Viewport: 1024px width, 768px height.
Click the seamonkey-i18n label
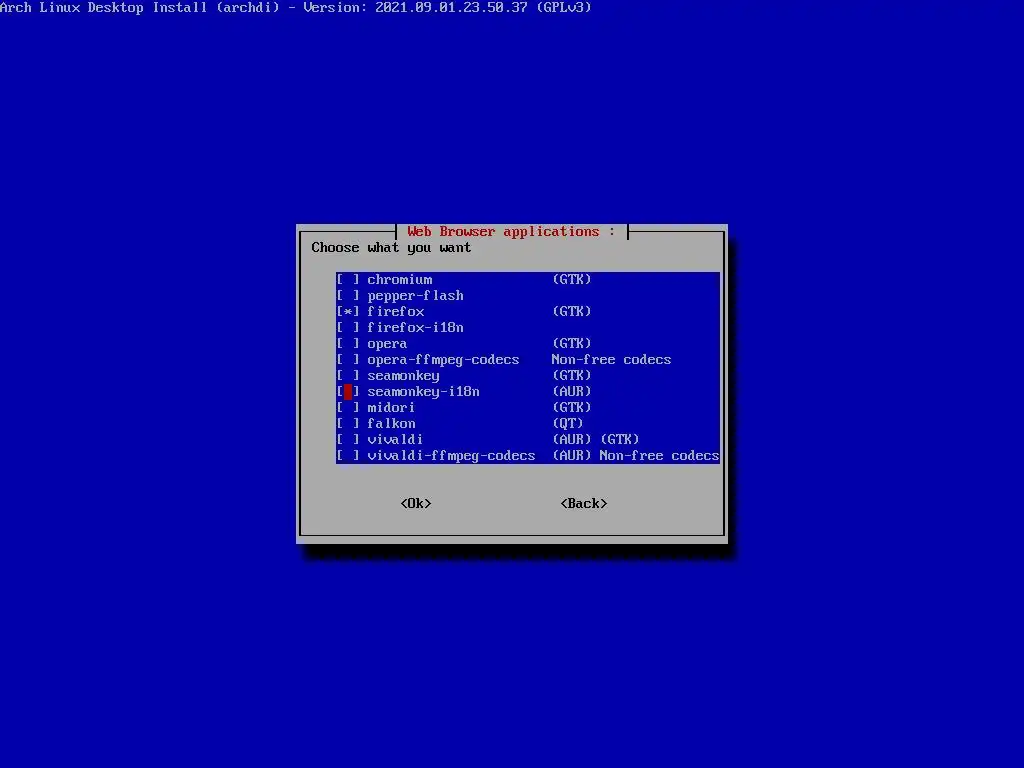click(423, 392)
